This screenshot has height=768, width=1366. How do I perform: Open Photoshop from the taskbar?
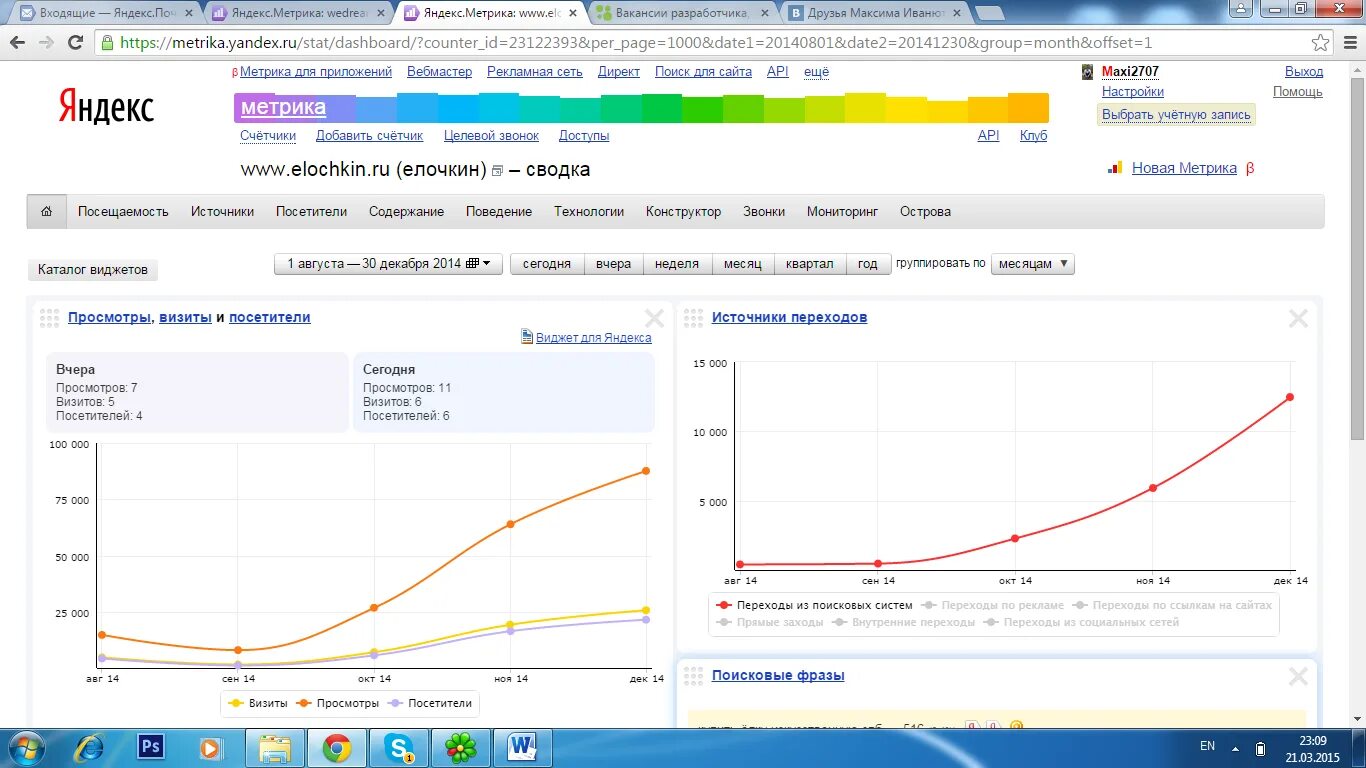point(151,746)
